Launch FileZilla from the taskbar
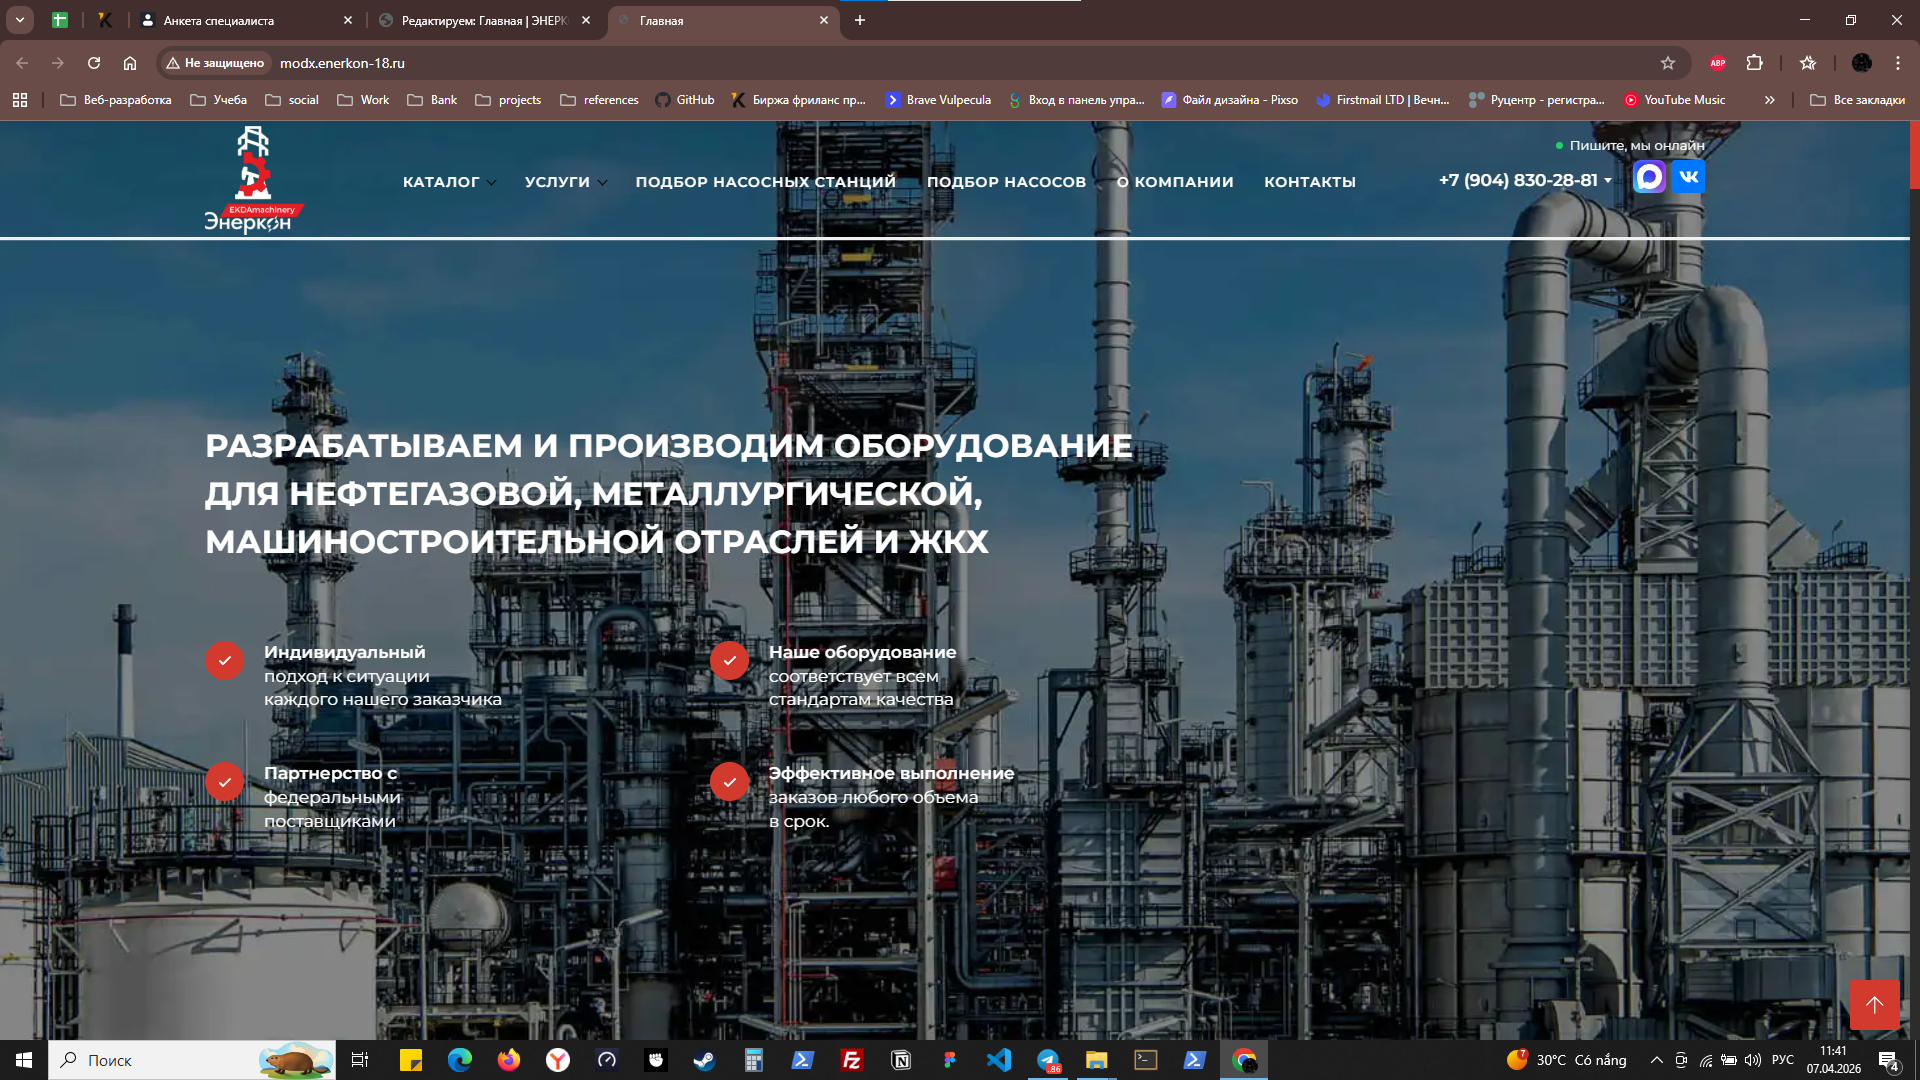Screen dimensions: 1920x1080 [852, 1060]
